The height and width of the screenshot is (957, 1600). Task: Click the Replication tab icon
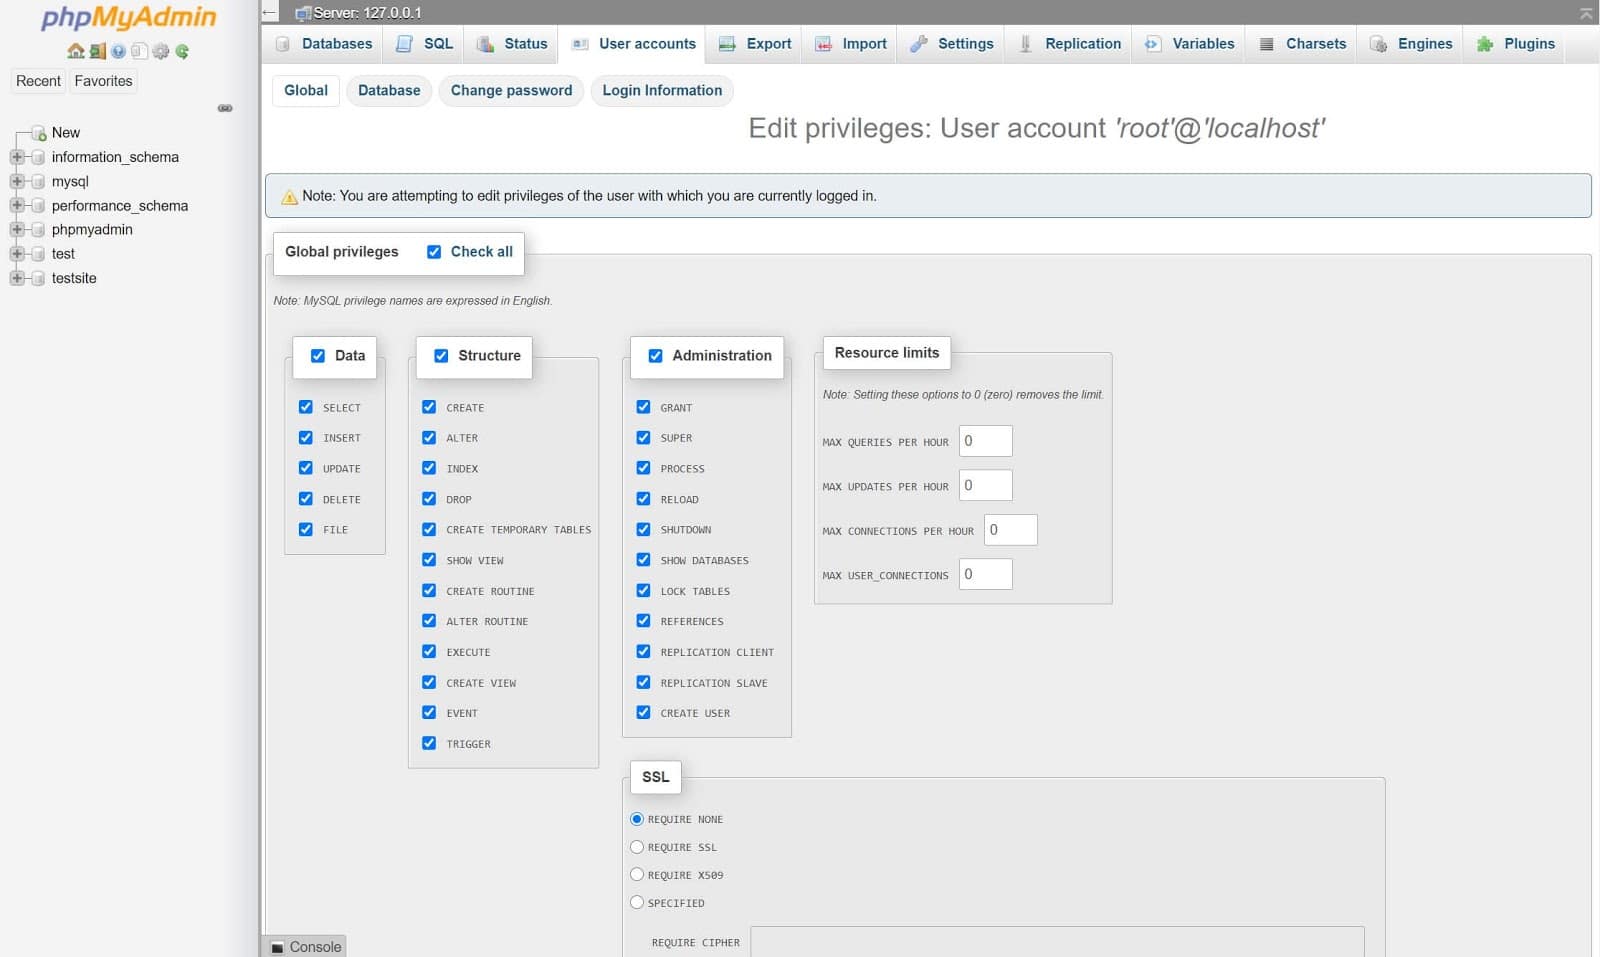pos(1024,43)
